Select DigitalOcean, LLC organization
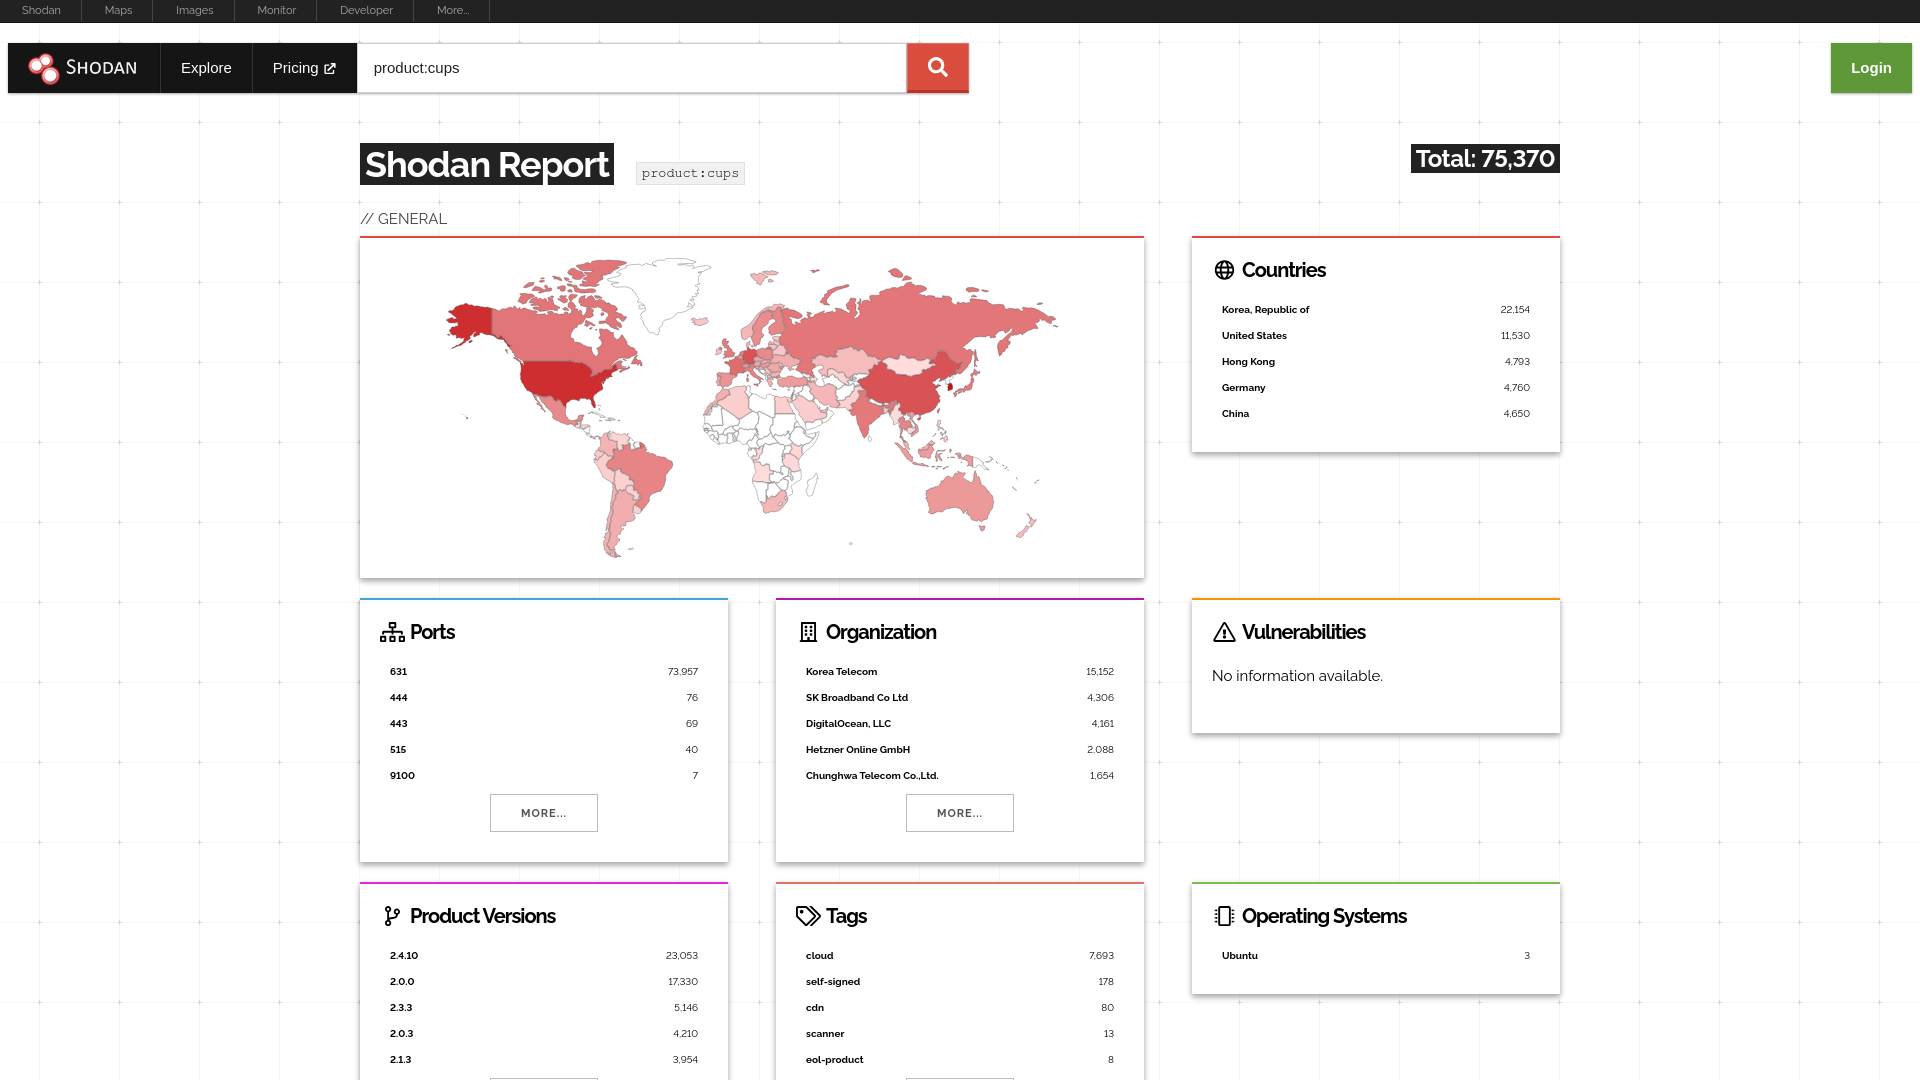Image resolution: width=1920 pixels, height=1080 pixels. [x=960, y=724]
